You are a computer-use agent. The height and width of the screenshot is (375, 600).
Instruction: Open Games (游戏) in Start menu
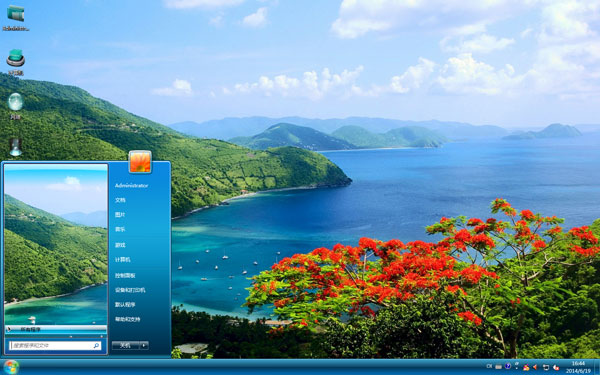click(120, 245)
